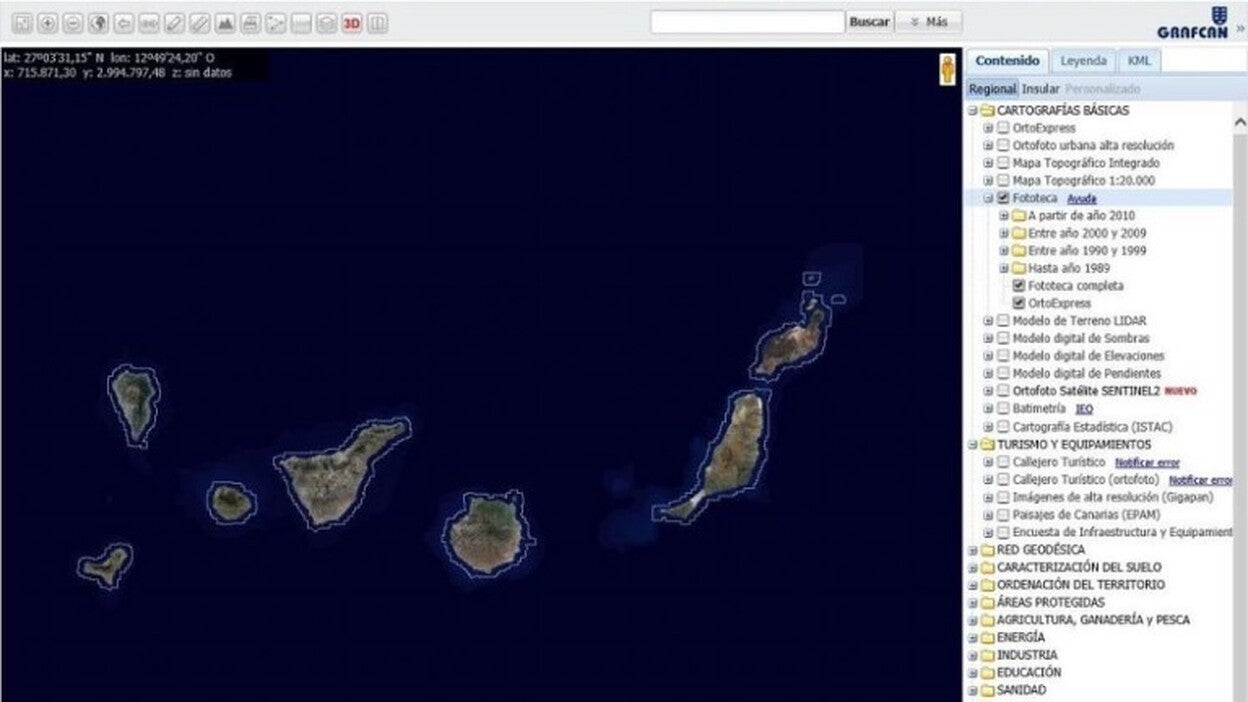Open the Ayuda link next to Fototeca
This screenshot has width=1248, height=702.
click(1081, 199)
